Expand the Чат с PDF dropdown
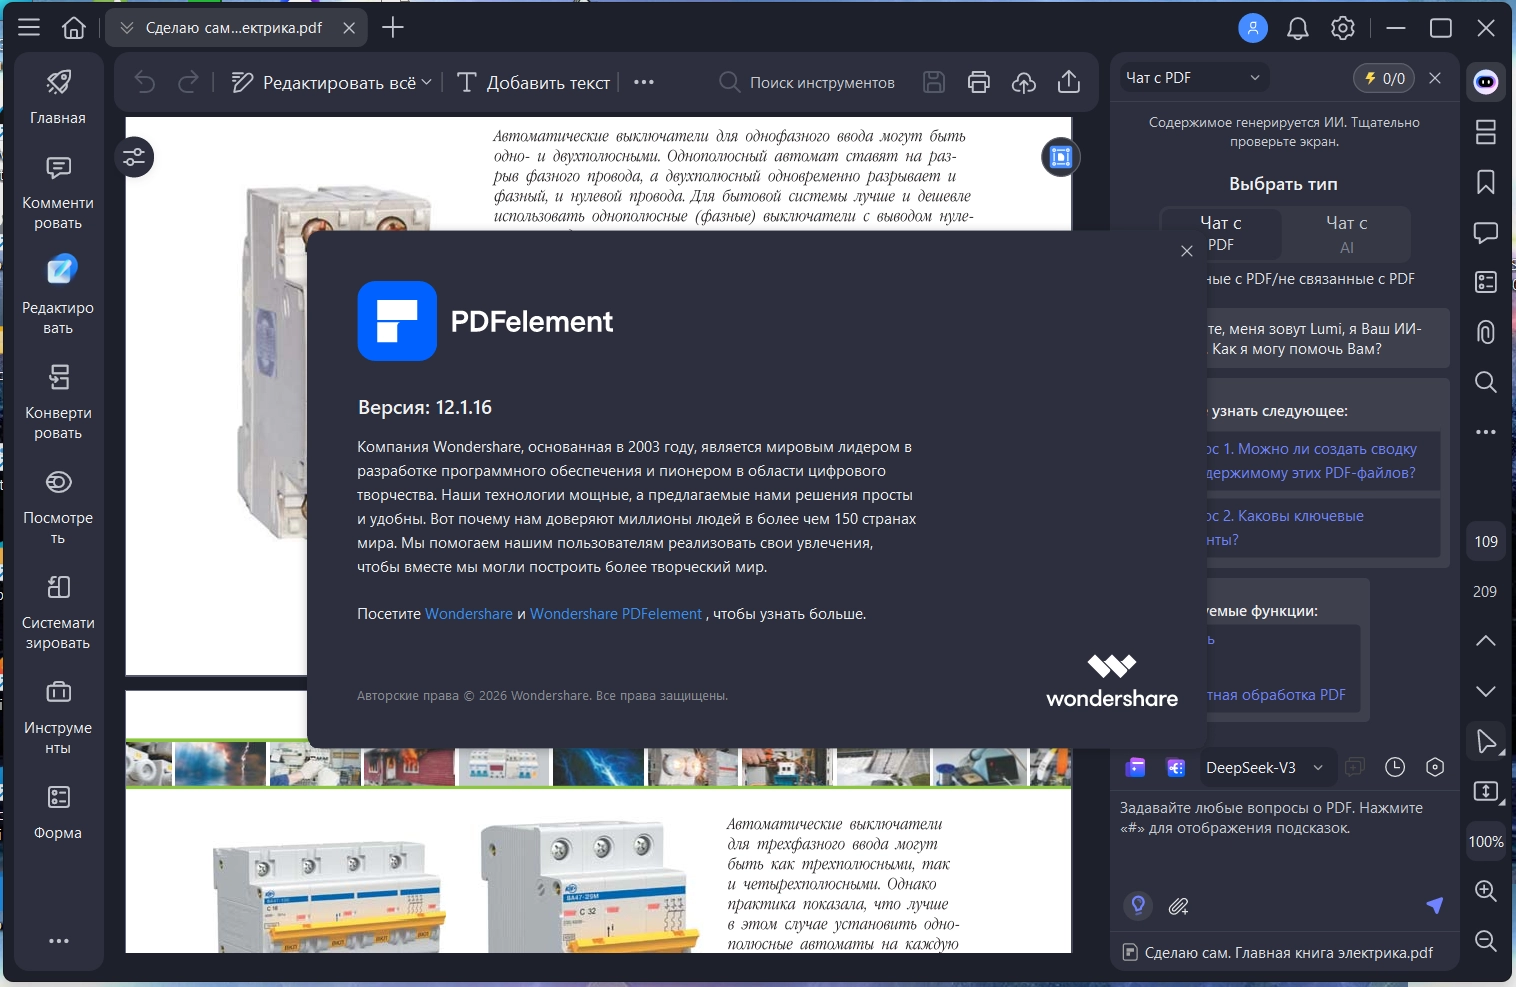Viewport: 1516px width, 987px height. coord(1194,78)
